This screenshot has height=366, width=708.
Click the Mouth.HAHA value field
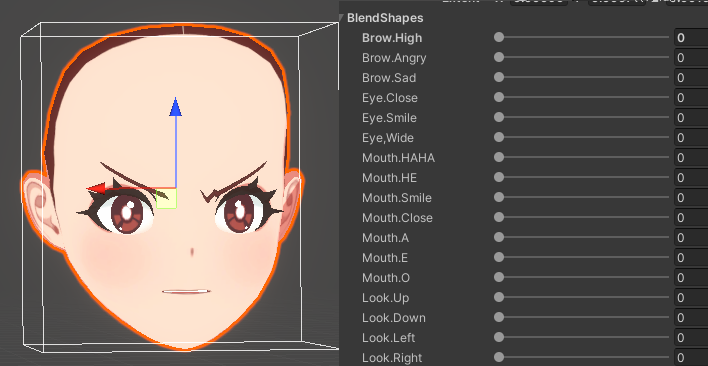(x=691, y=157)
